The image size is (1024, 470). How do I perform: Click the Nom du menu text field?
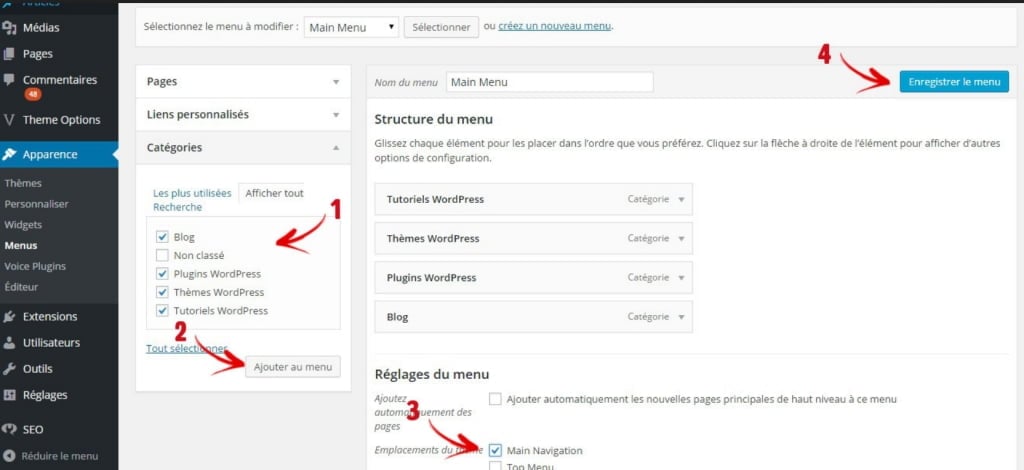(550, 82)
